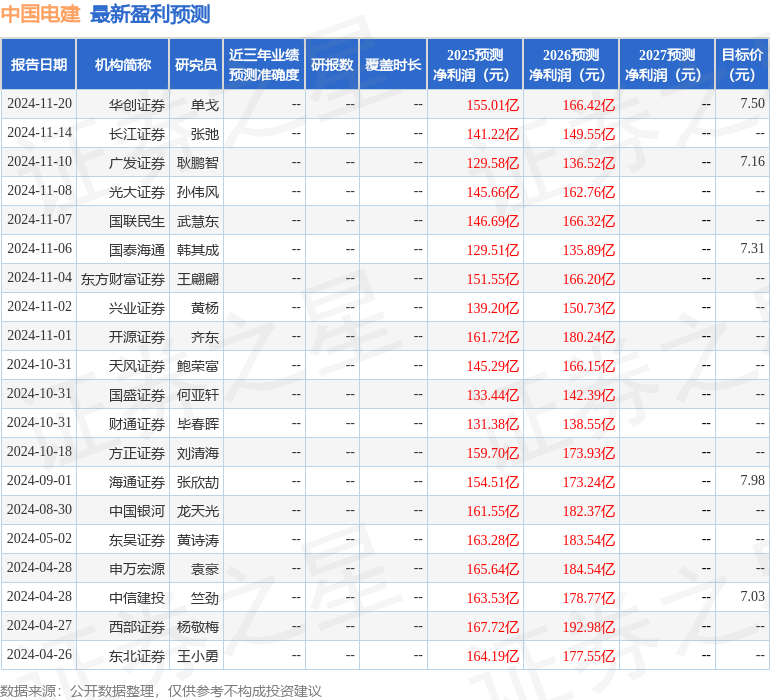Click the 数据来源 disclaimer footer text

(161, 691)
